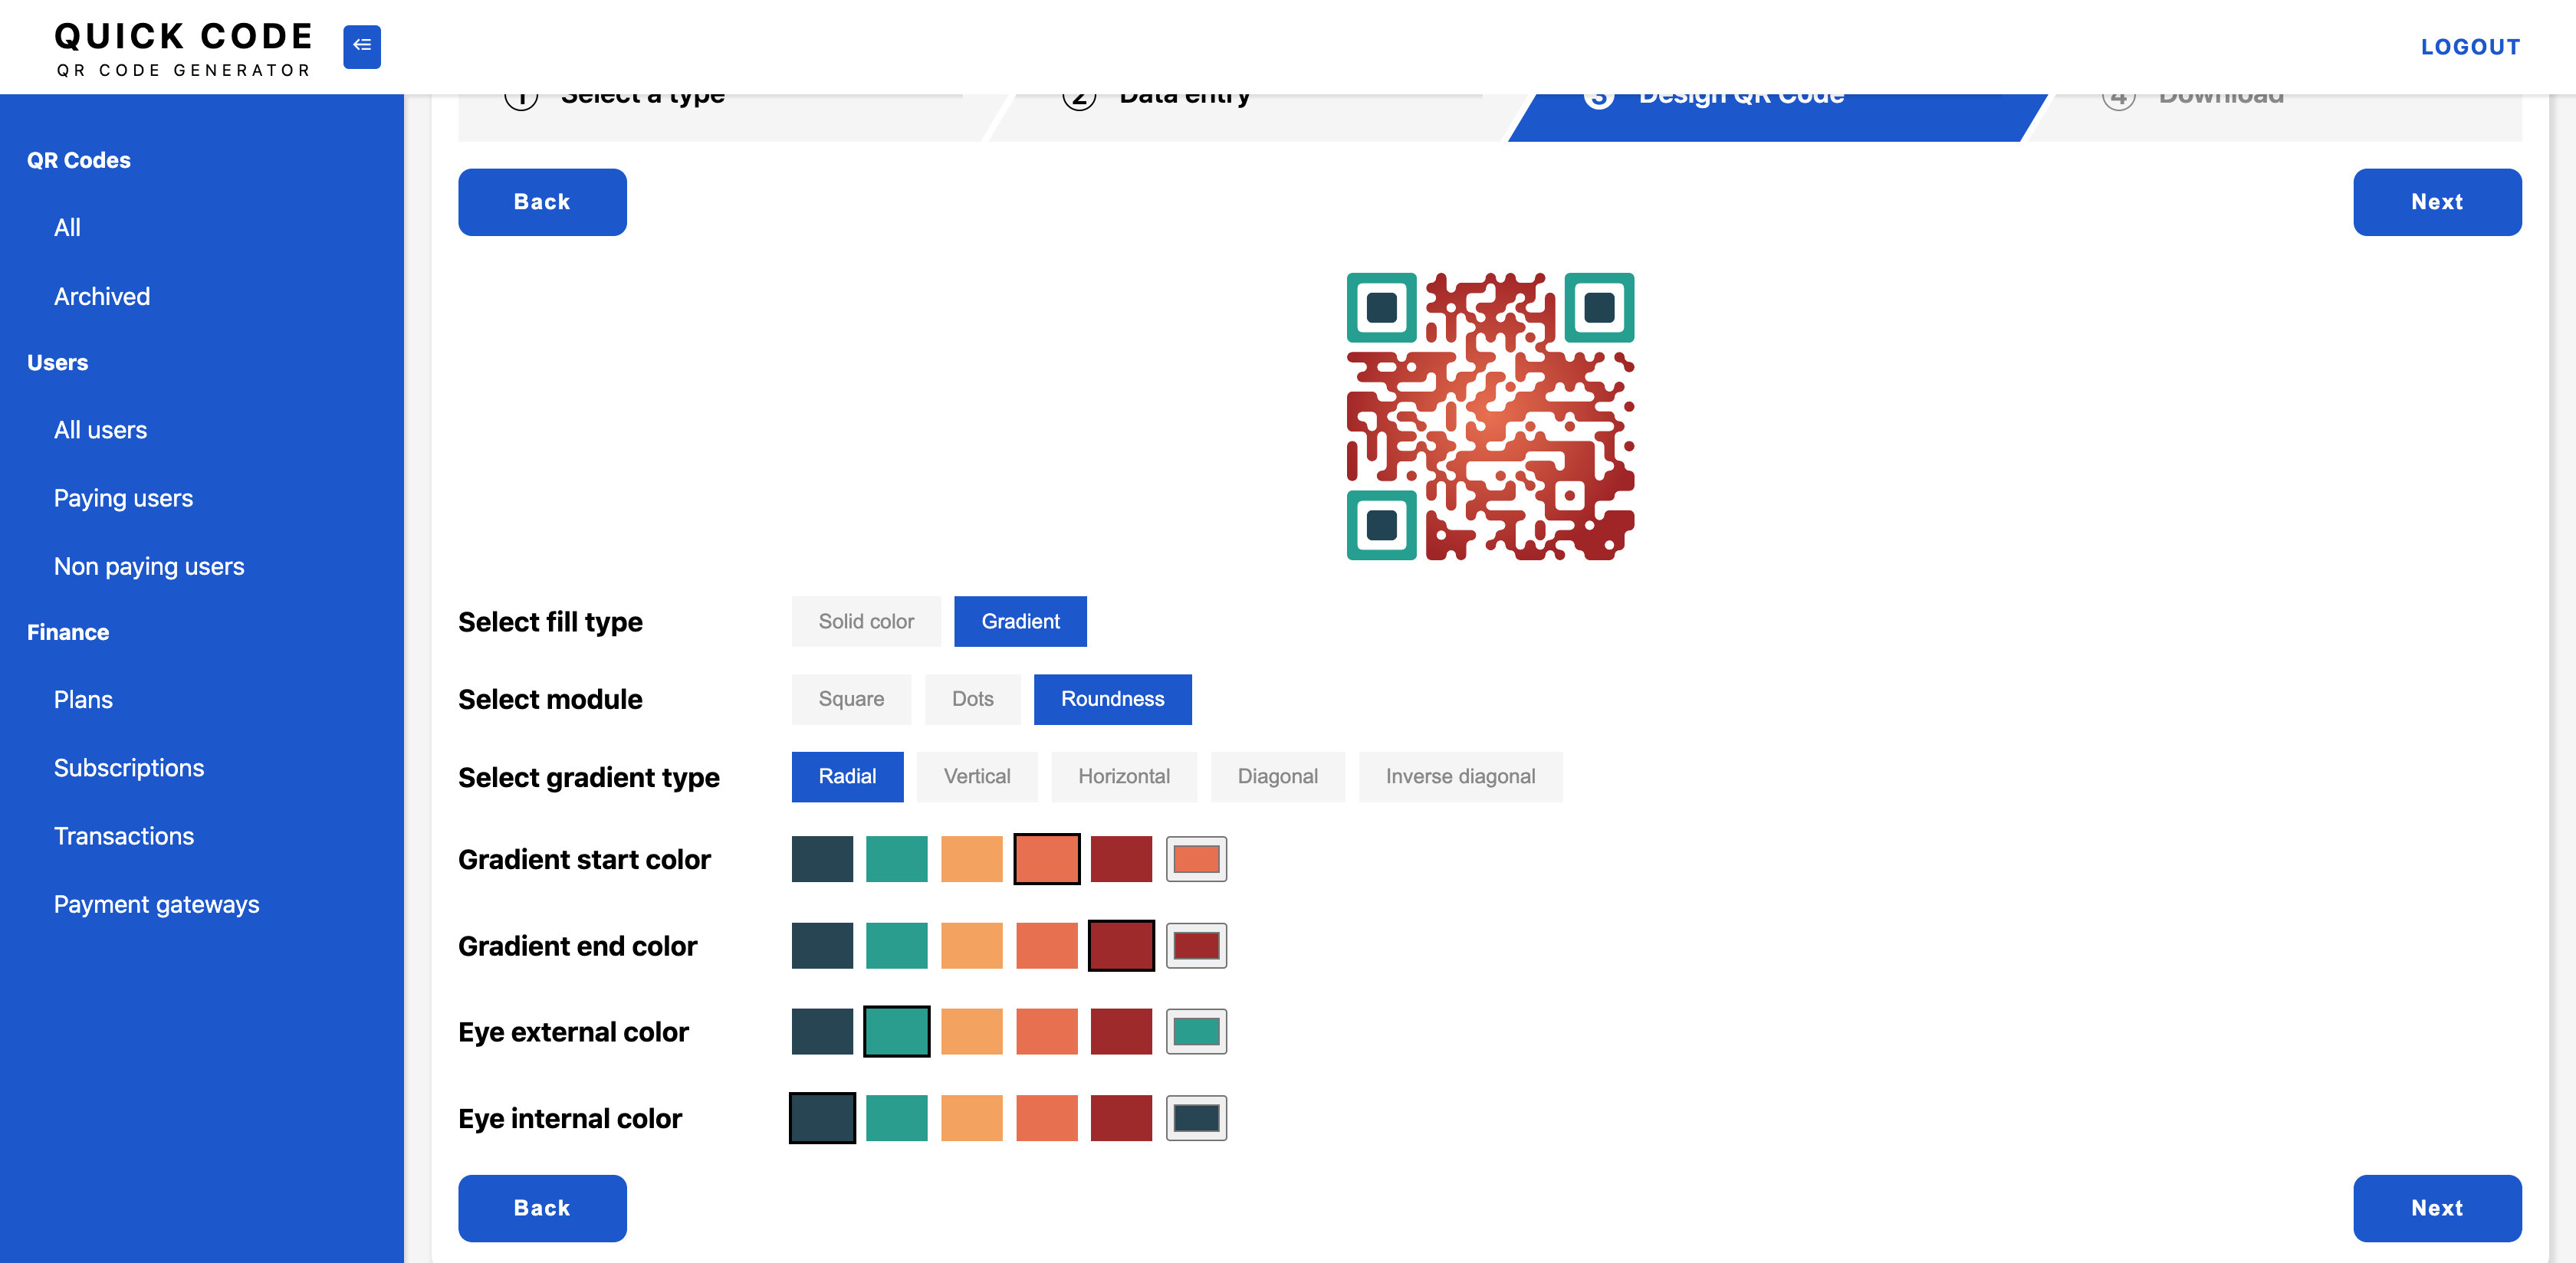Select Inverse diagonal gradient type
This screenshot has width=2576, height=1263.
tap(1460, 777)
